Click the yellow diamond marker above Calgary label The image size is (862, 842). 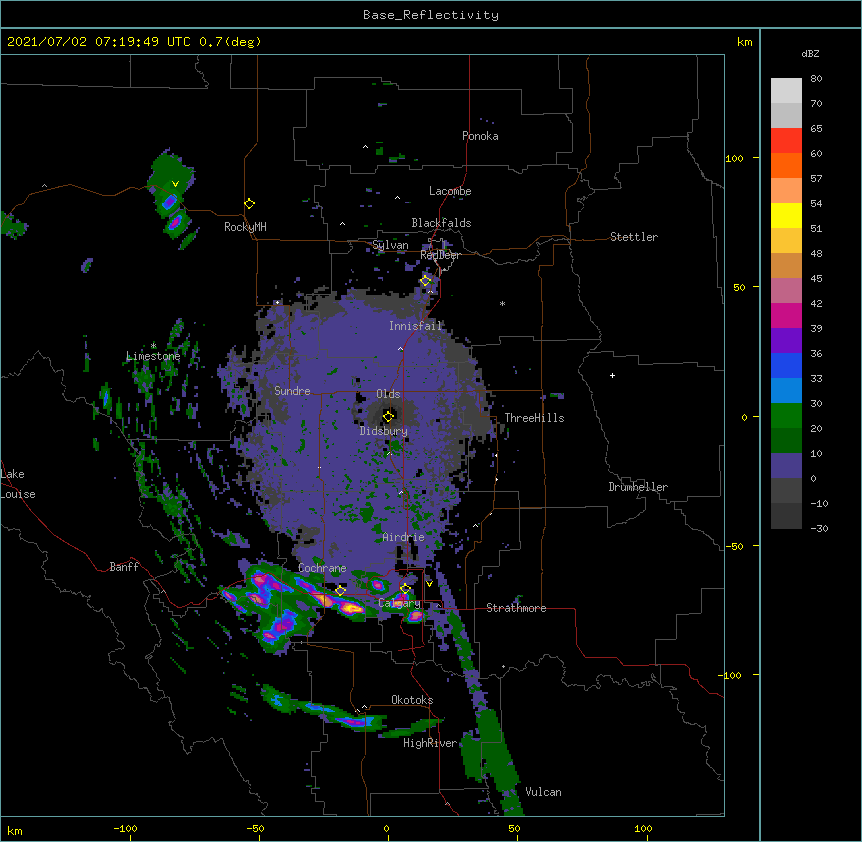click(405, 589)
